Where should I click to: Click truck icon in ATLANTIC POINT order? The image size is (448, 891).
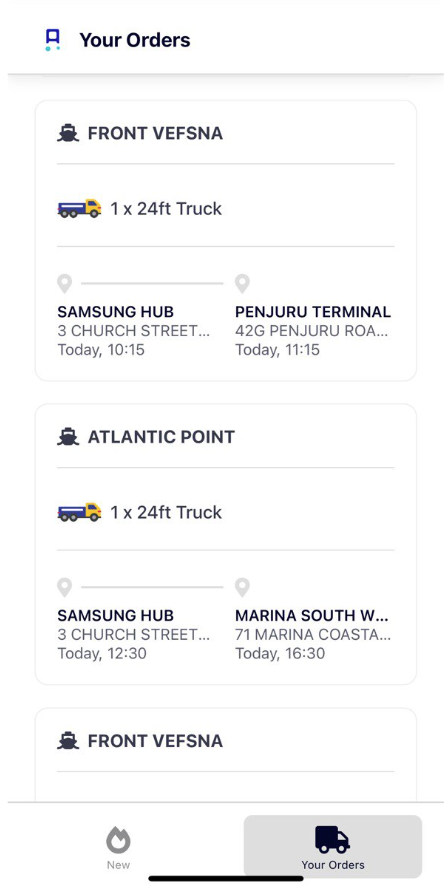pyautogui.click(x=80, y=512)
